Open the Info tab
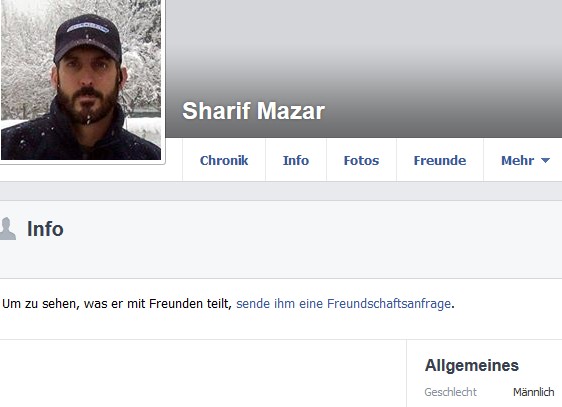The image size is (562, 407). [x=296, y=160]
